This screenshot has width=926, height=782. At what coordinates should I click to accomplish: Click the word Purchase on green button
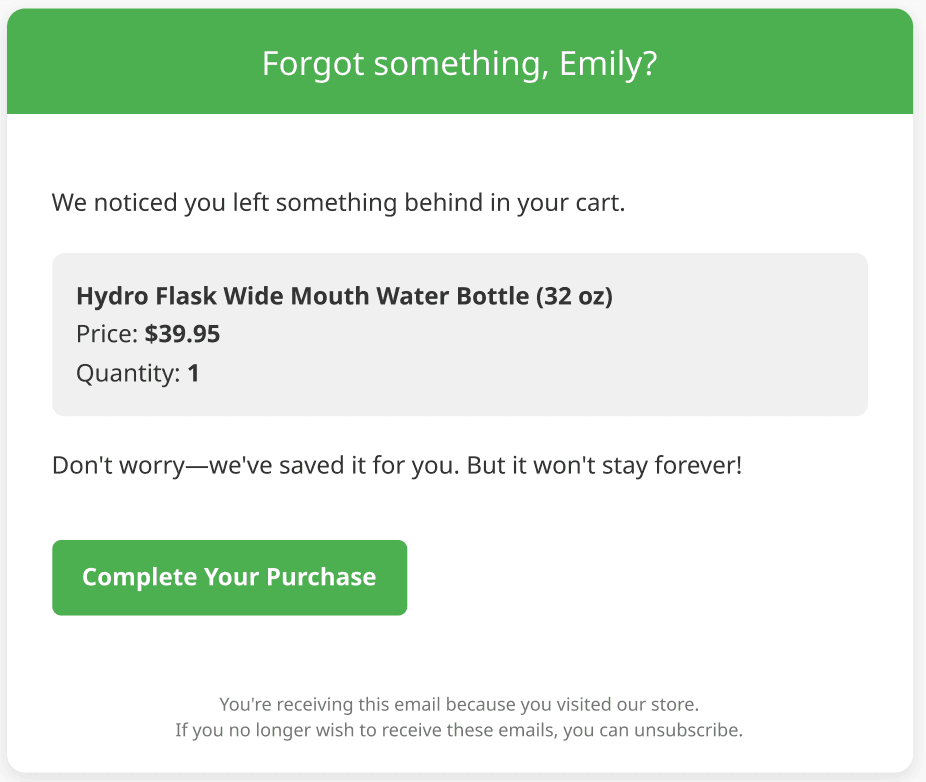click(321, 577)
